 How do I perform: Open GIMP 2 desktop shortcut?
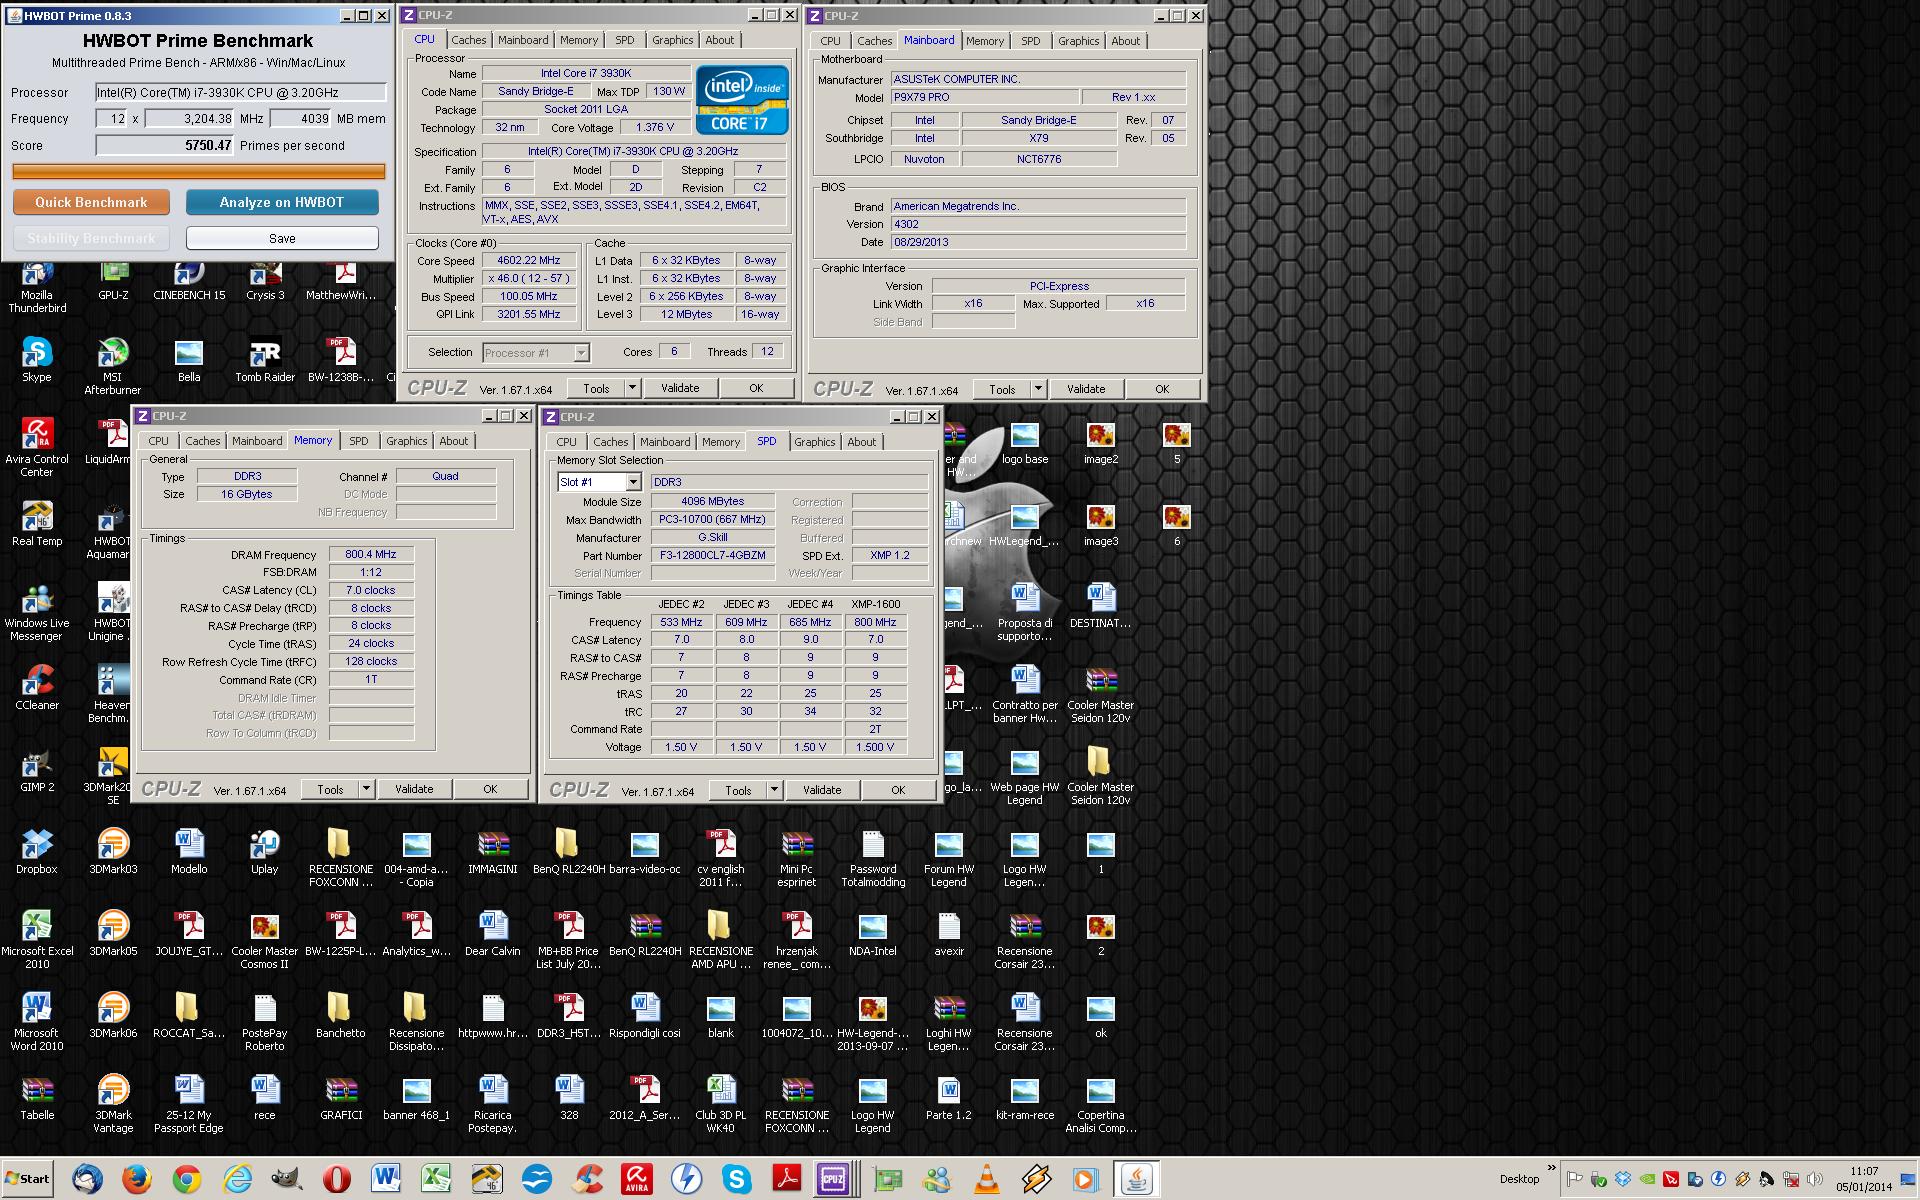[x=37, y=769]
